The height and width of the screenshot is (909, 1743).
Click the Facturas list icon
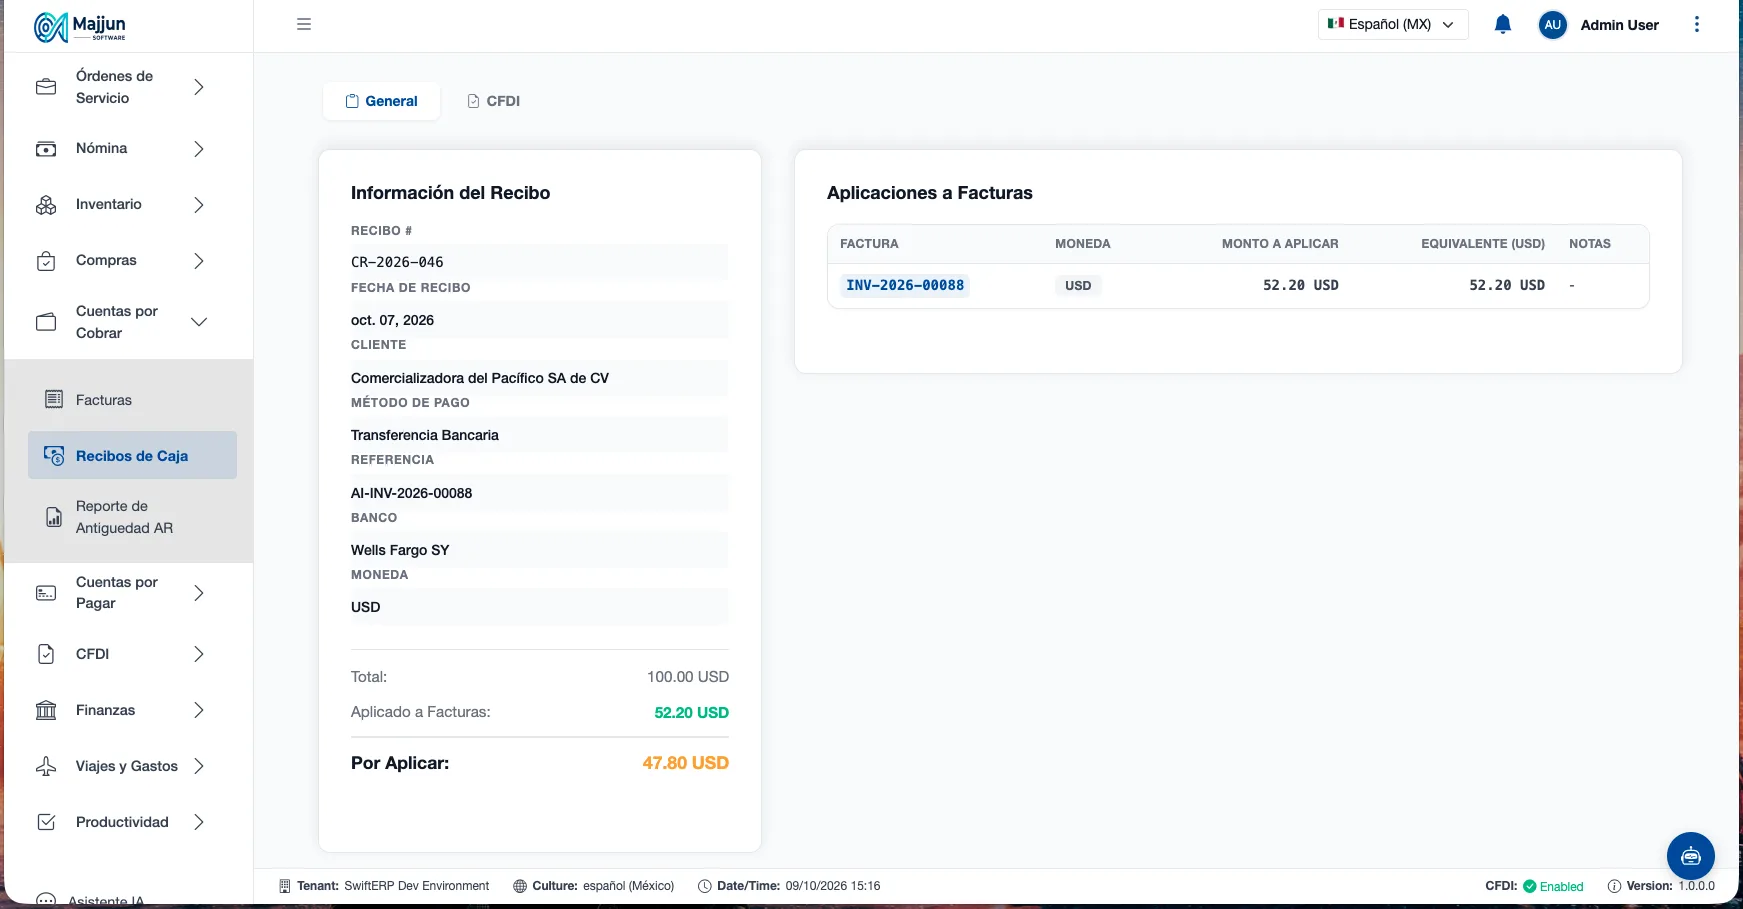click(x=54, y=400)
